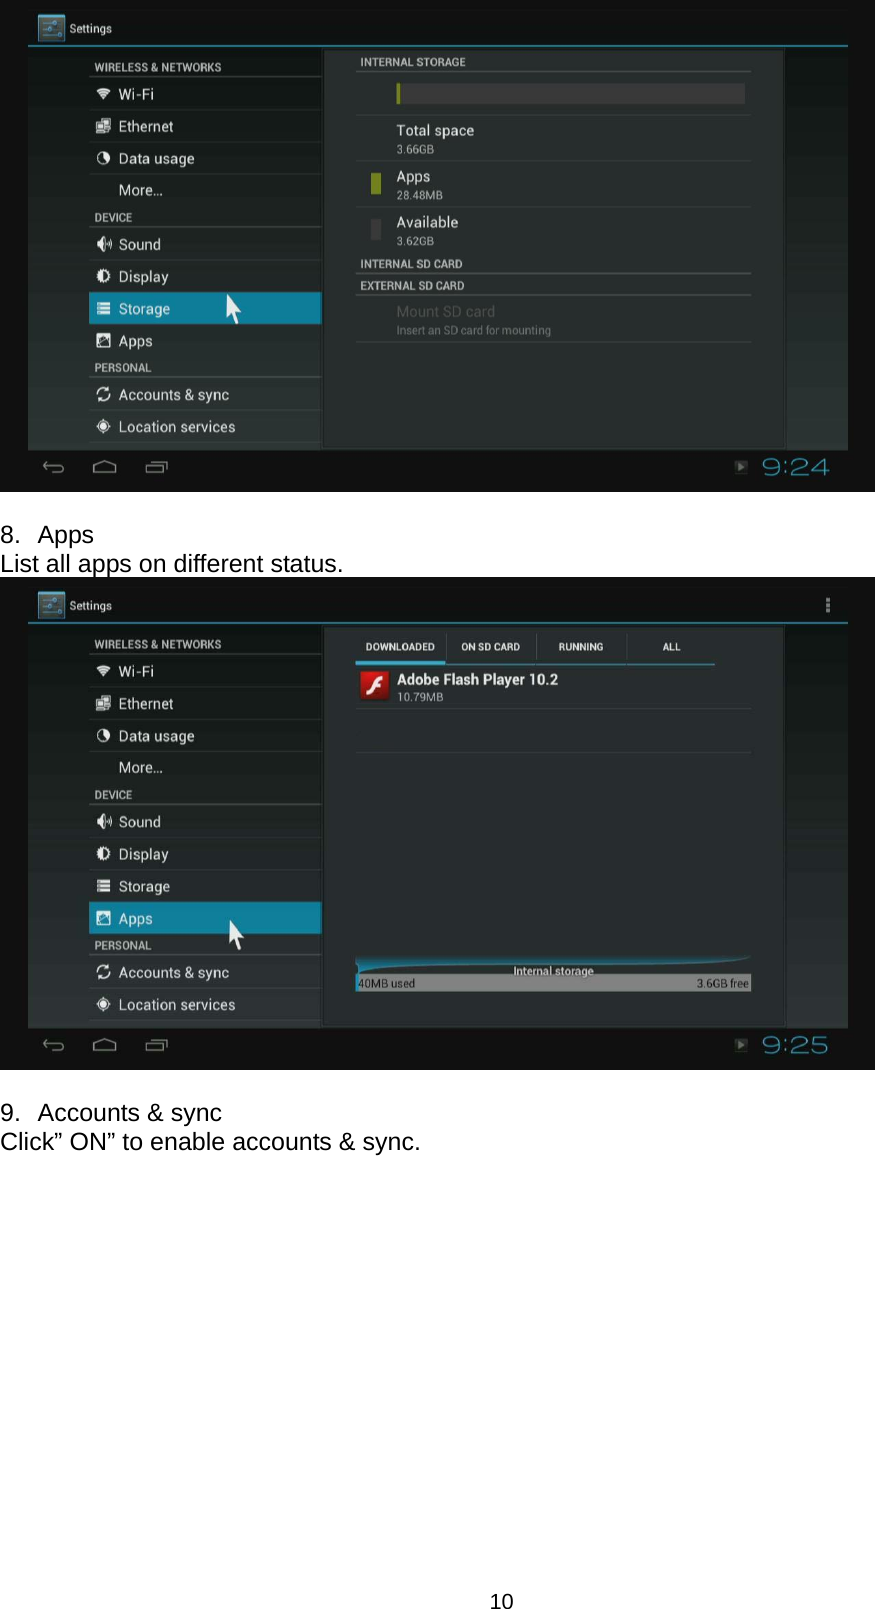Click the internal storage usage bar in Storage screen
Image resolution: width=875 pixels, height=1609 pixels.
(x=570, y=94)
